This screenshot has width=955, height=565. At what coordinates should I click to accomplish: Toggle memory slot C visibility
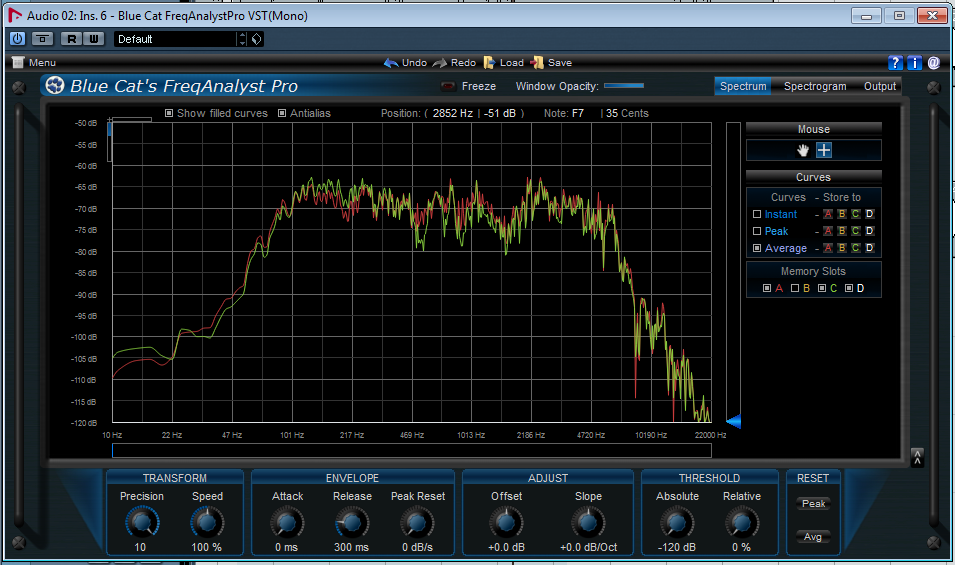(822, 289)
